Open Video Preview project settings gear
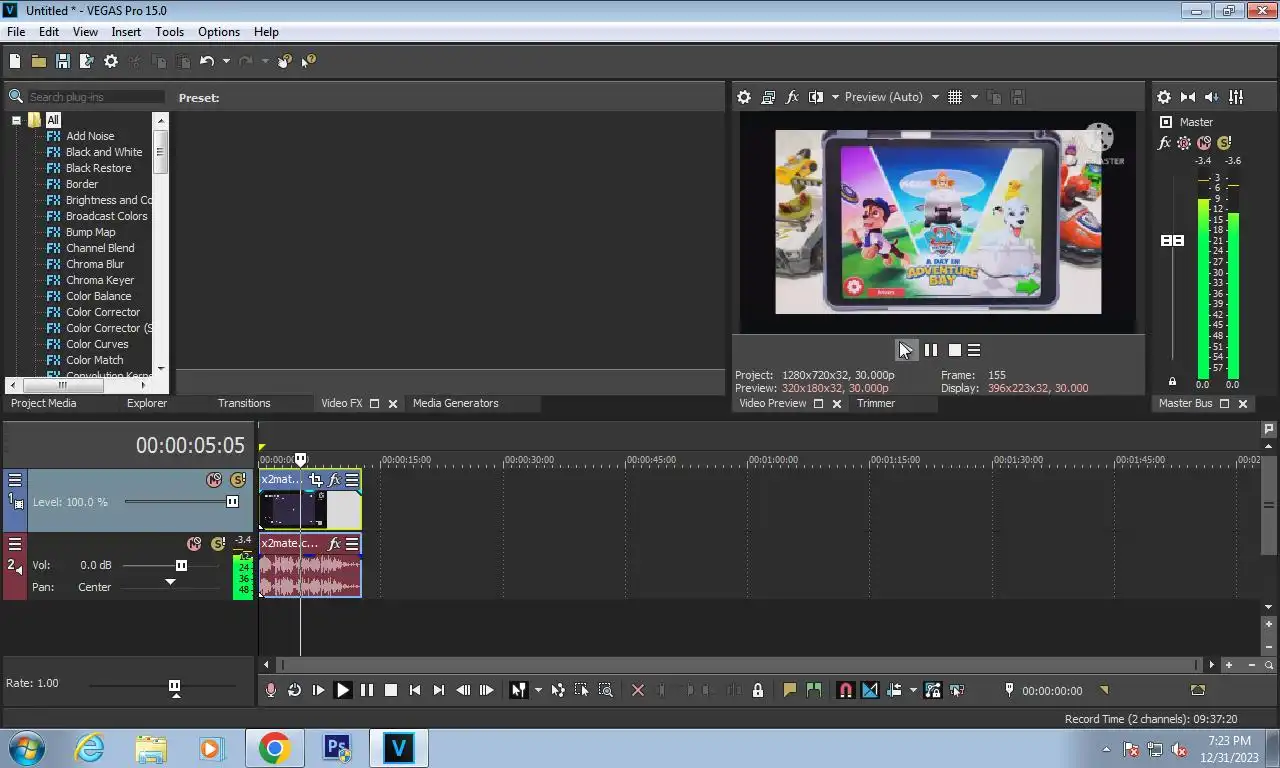 [744, 97]
